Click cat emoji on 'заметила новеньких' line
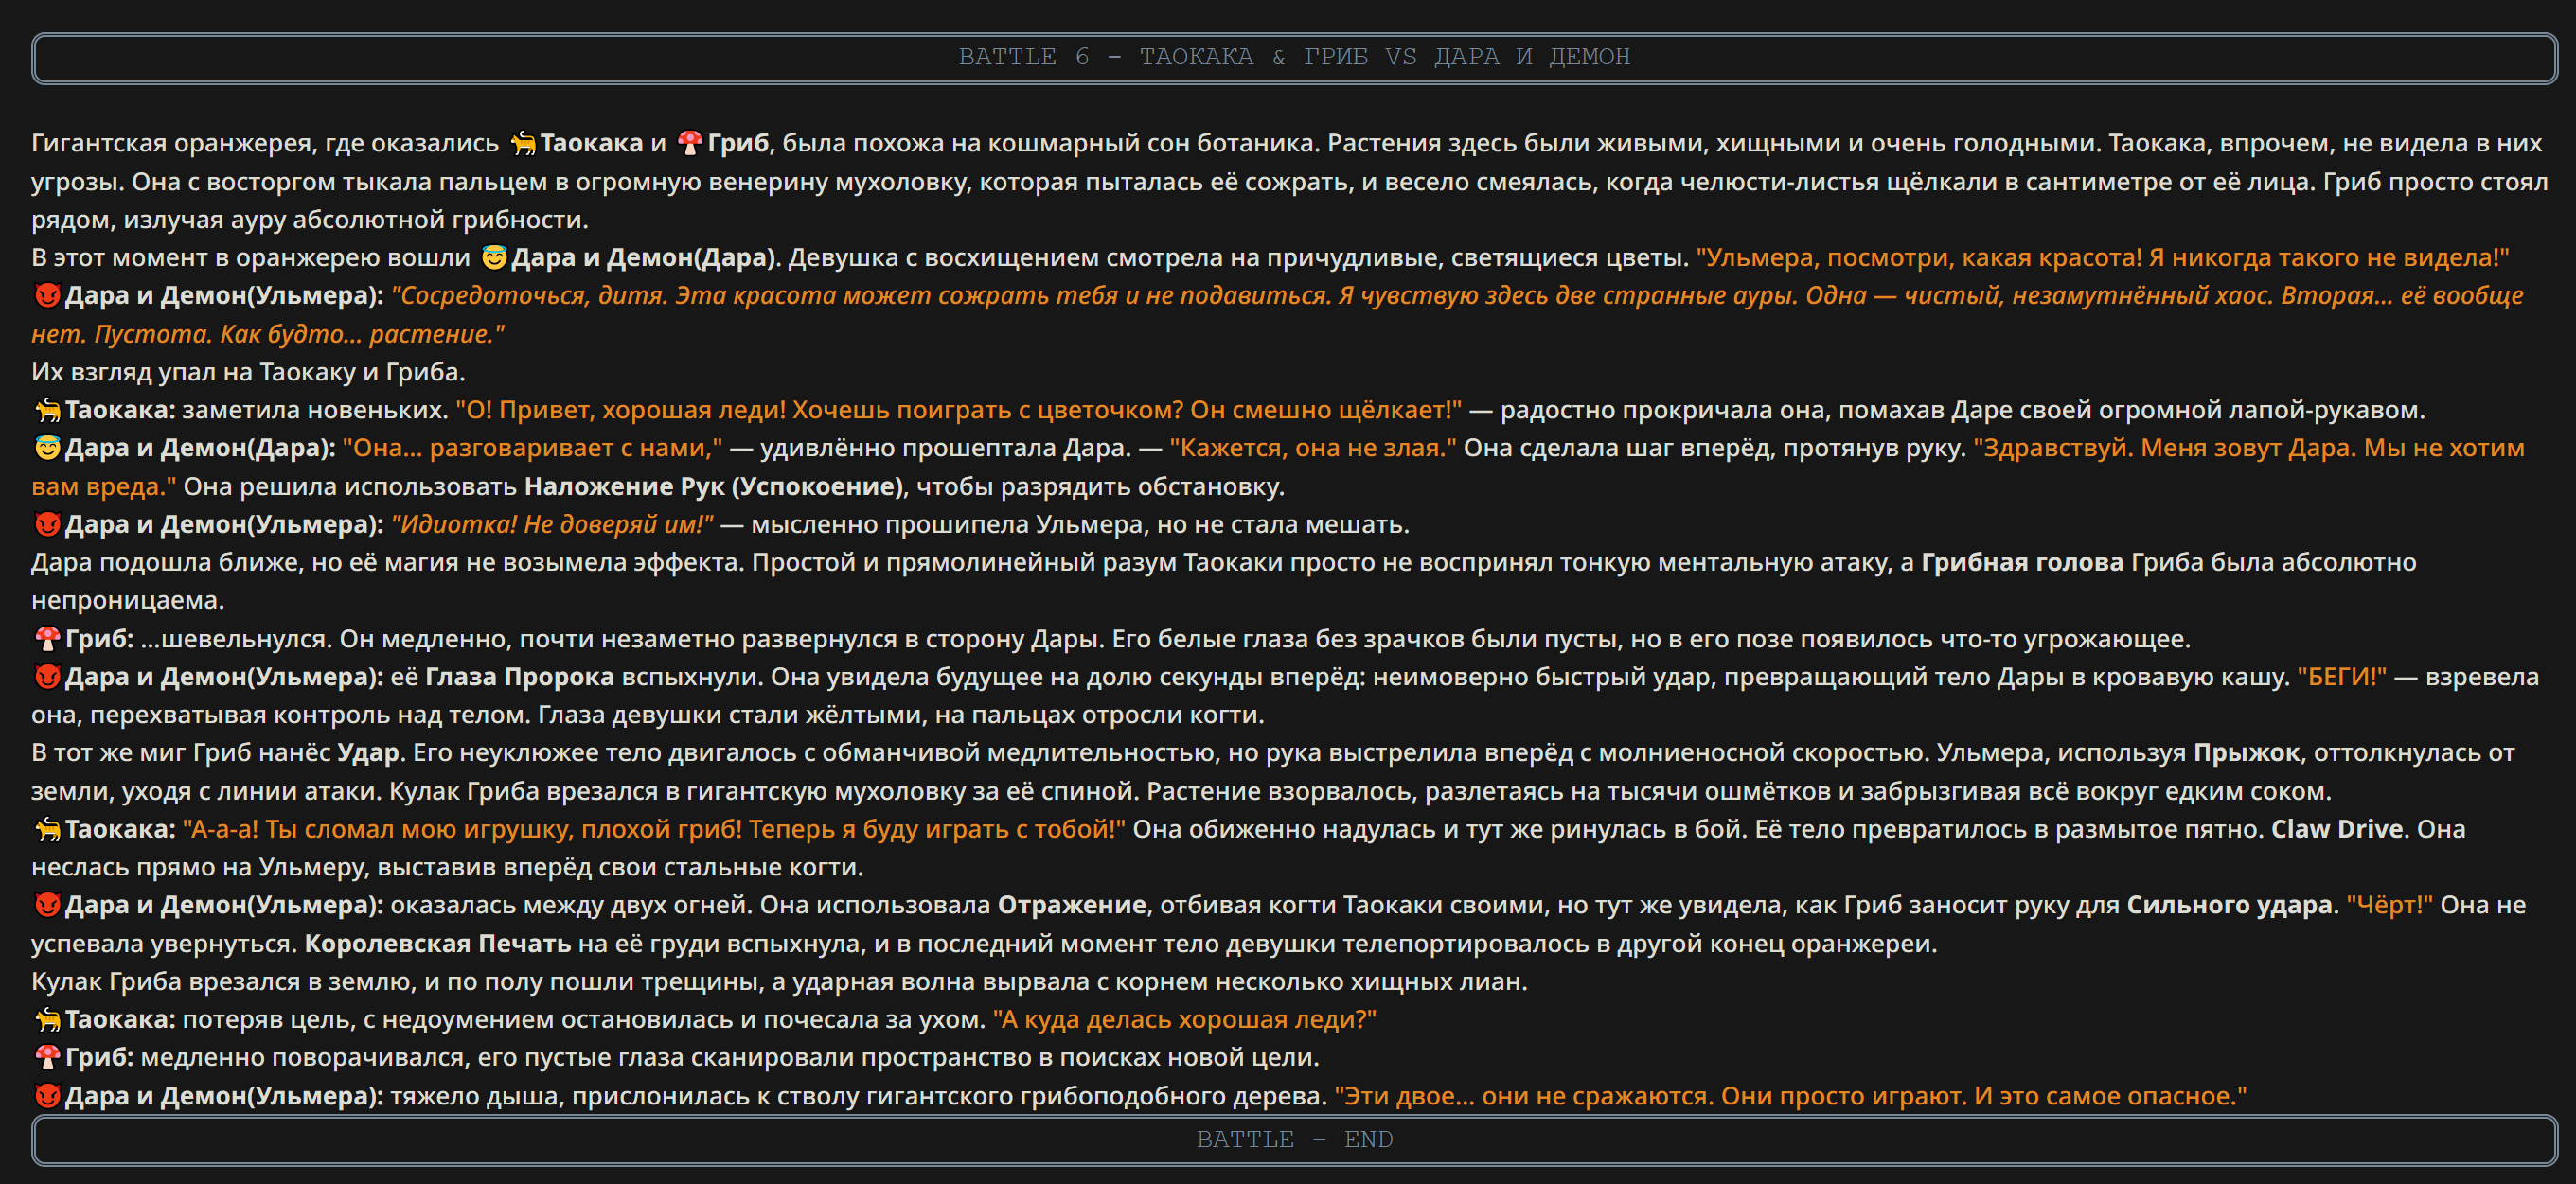Image resolution: width=2576 pixels, height=1184 pixels. (47, 410)
